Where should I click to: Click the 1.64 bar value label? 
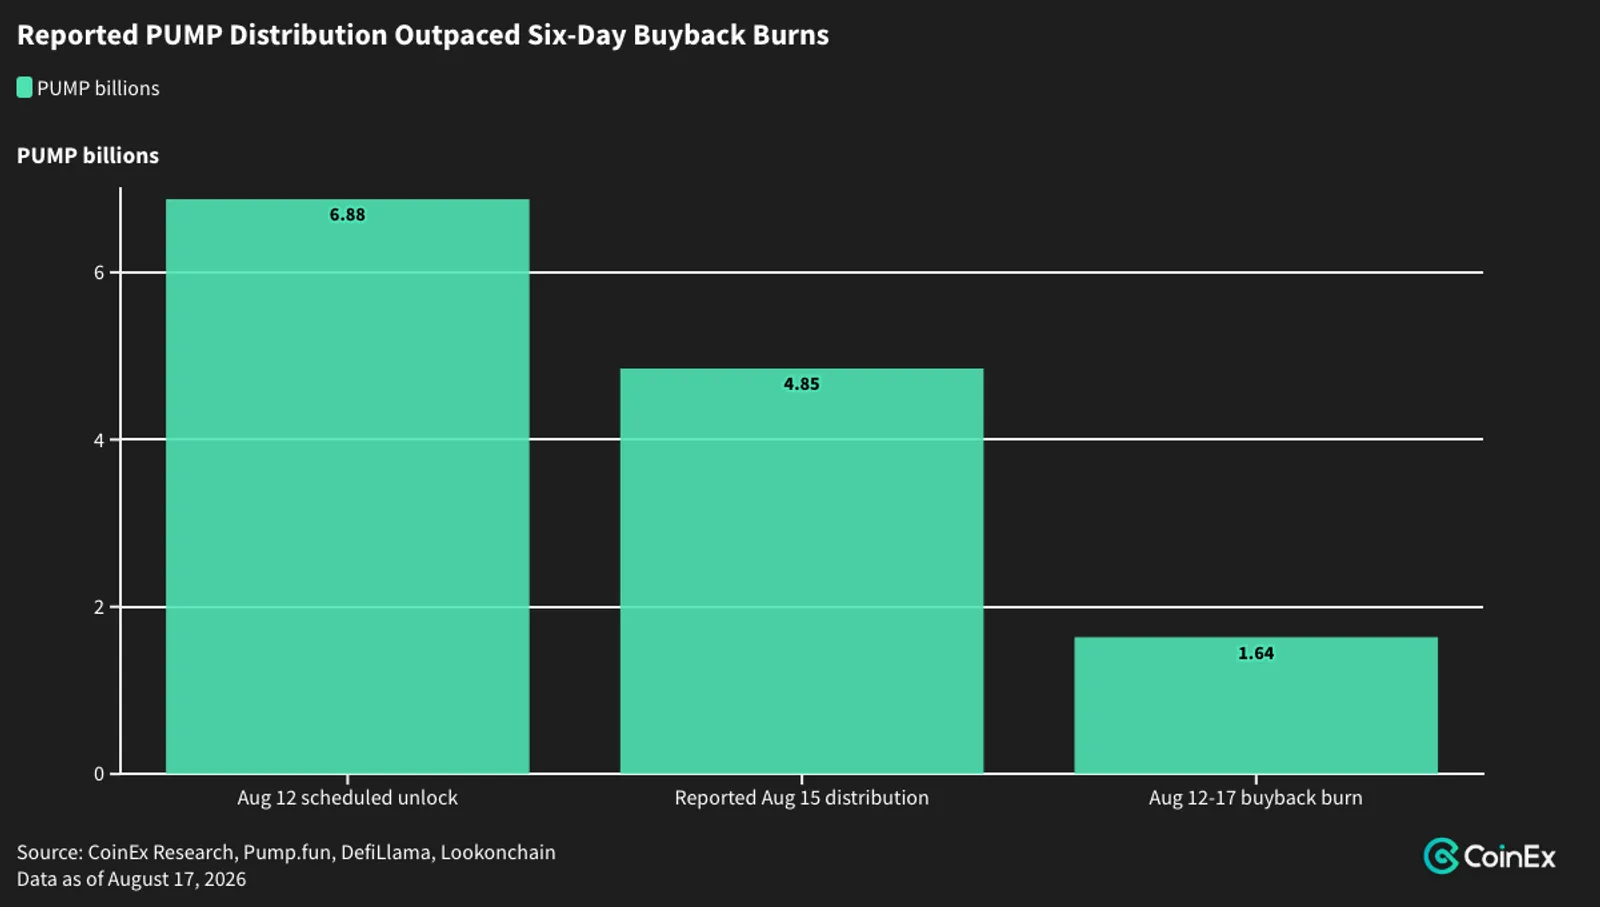click(1256, 653)
